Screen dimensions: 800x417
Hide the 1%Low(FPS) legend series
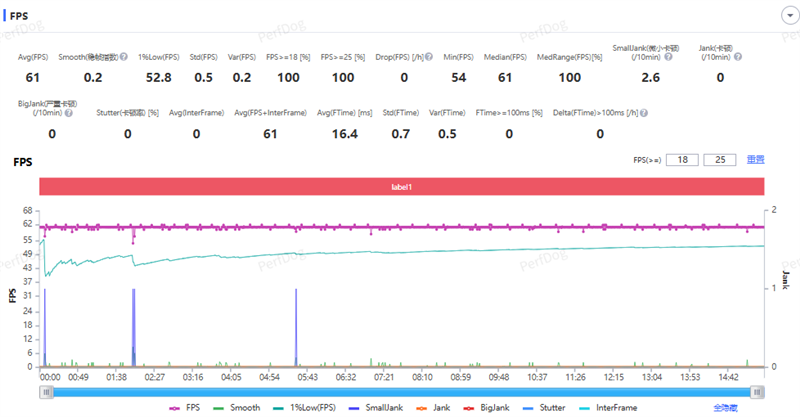pos(303,408)
